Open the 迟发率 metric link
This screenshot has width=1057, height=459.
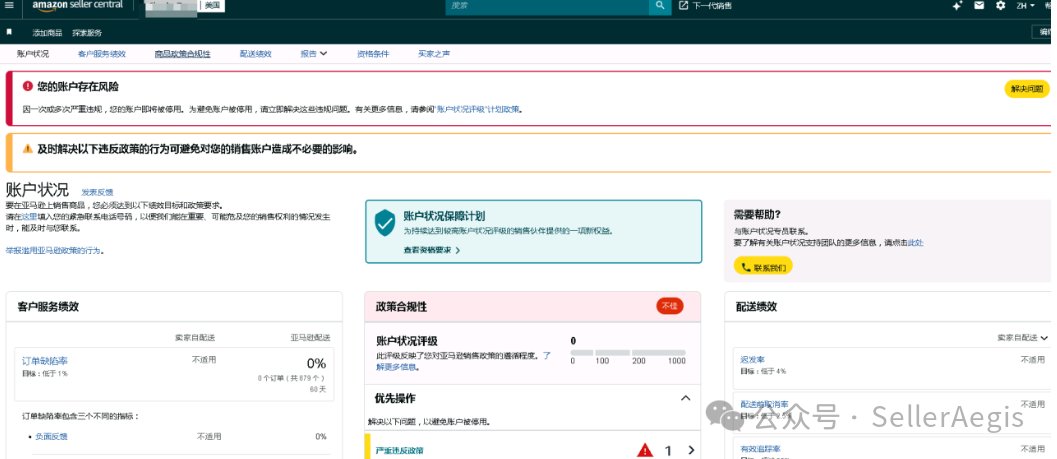(752, 360)
